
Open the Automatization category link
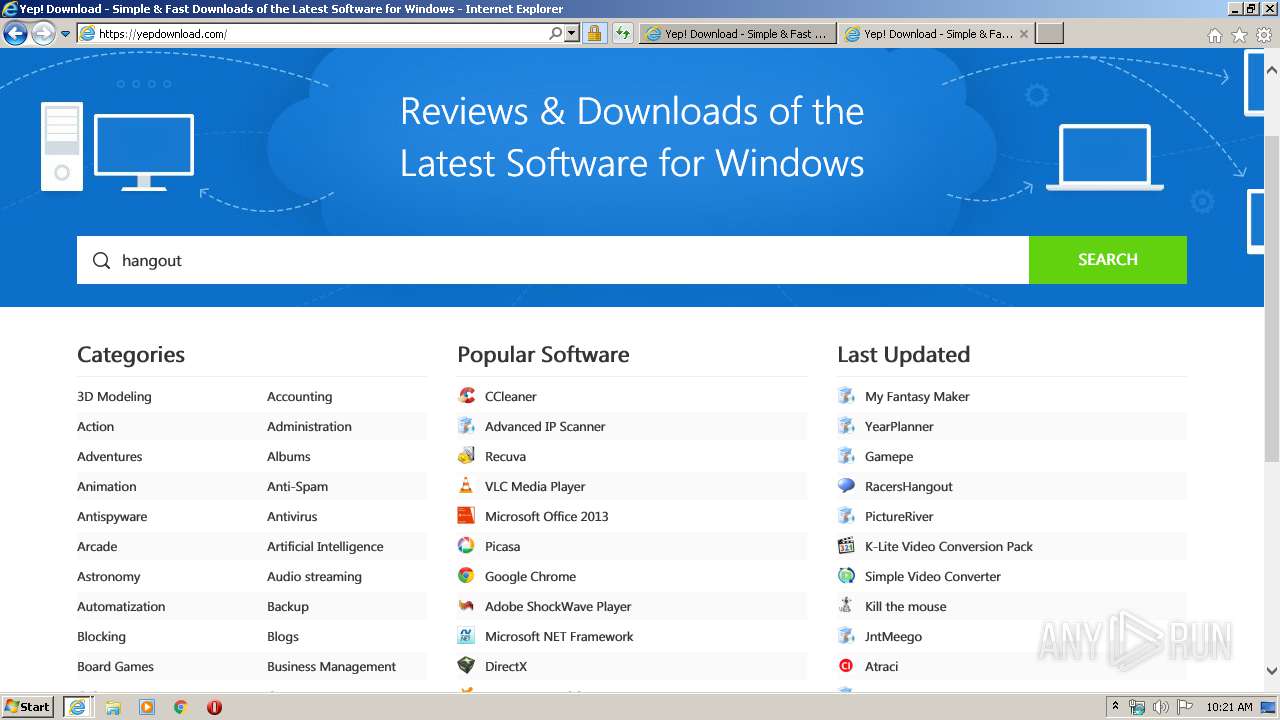pos(121,606)
